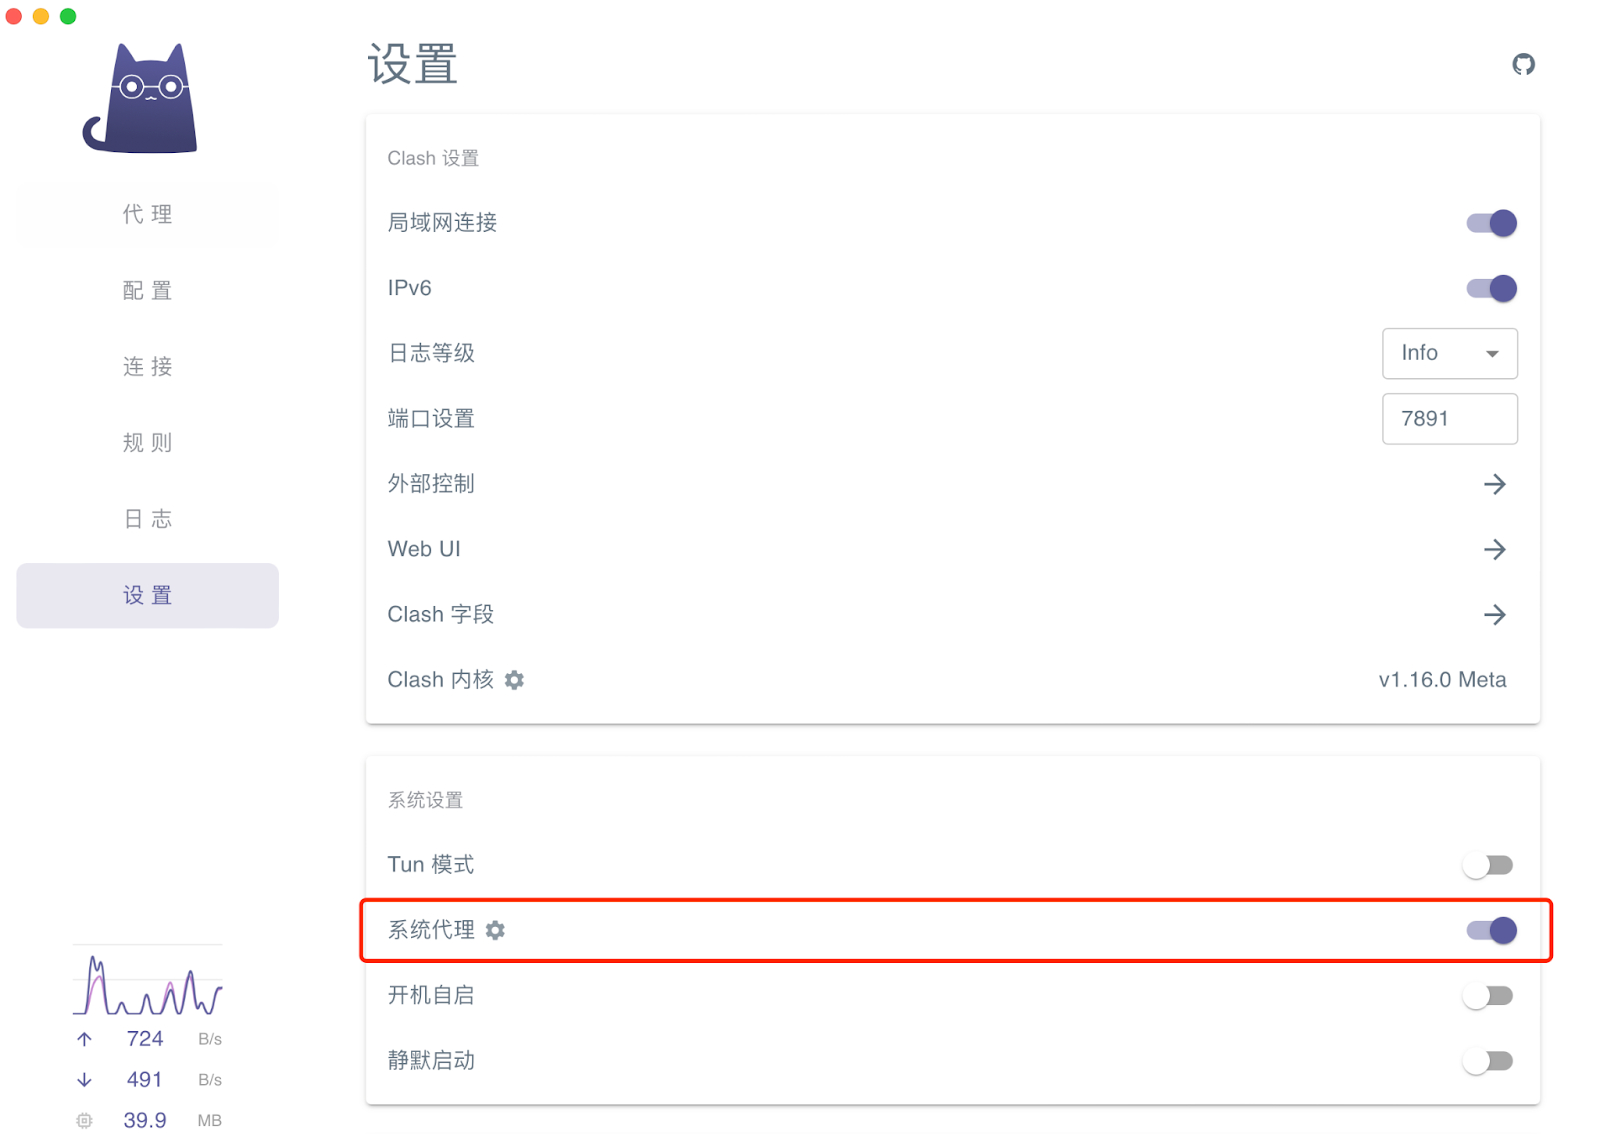Turn on 静默启动 toggle
This screenshot has height=1134, width=1600.
click(1488, 1061)
